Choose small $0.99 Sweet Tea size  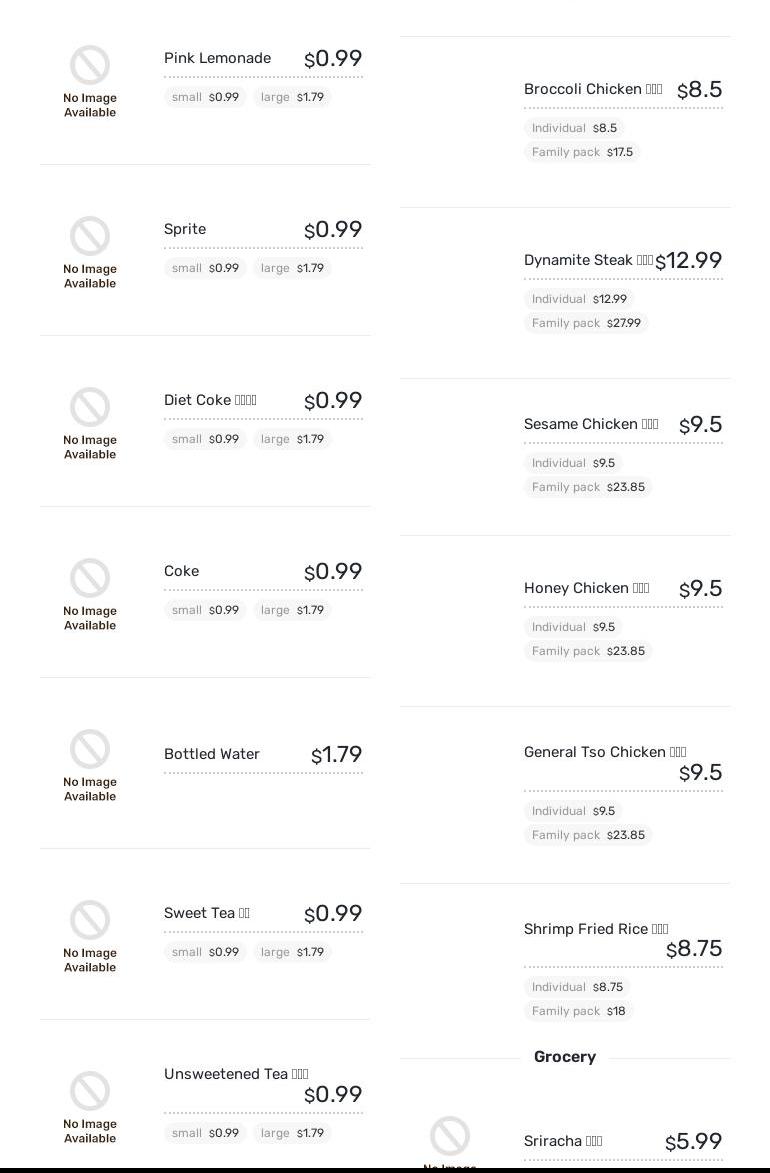click(x=205, y=952)
